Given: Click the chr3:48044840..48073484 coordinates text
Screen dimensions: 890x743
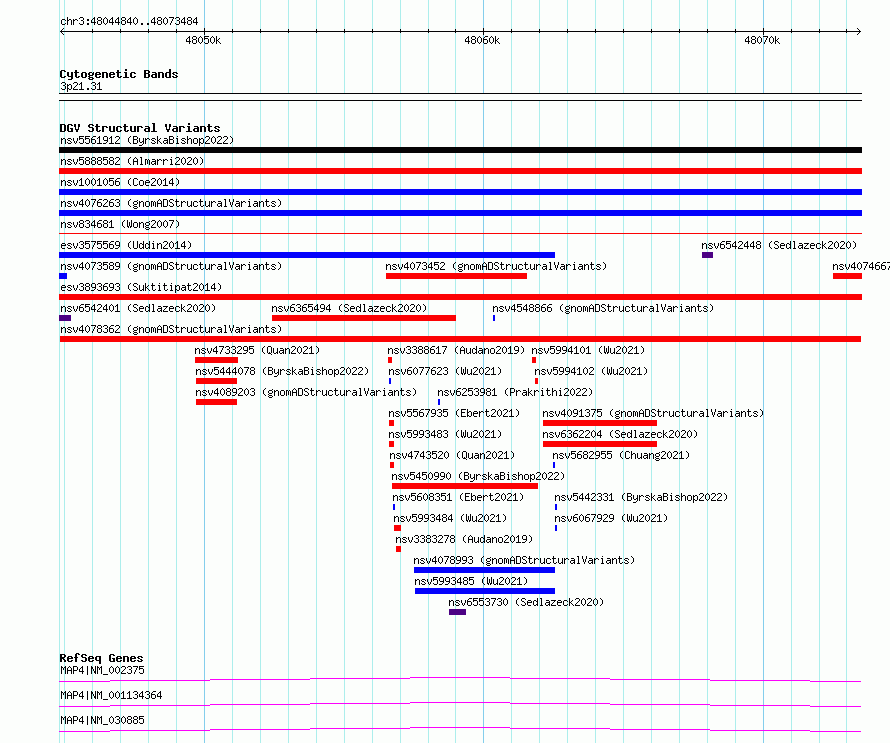Looking at the screenshot, I should click(x=129, y=21).
